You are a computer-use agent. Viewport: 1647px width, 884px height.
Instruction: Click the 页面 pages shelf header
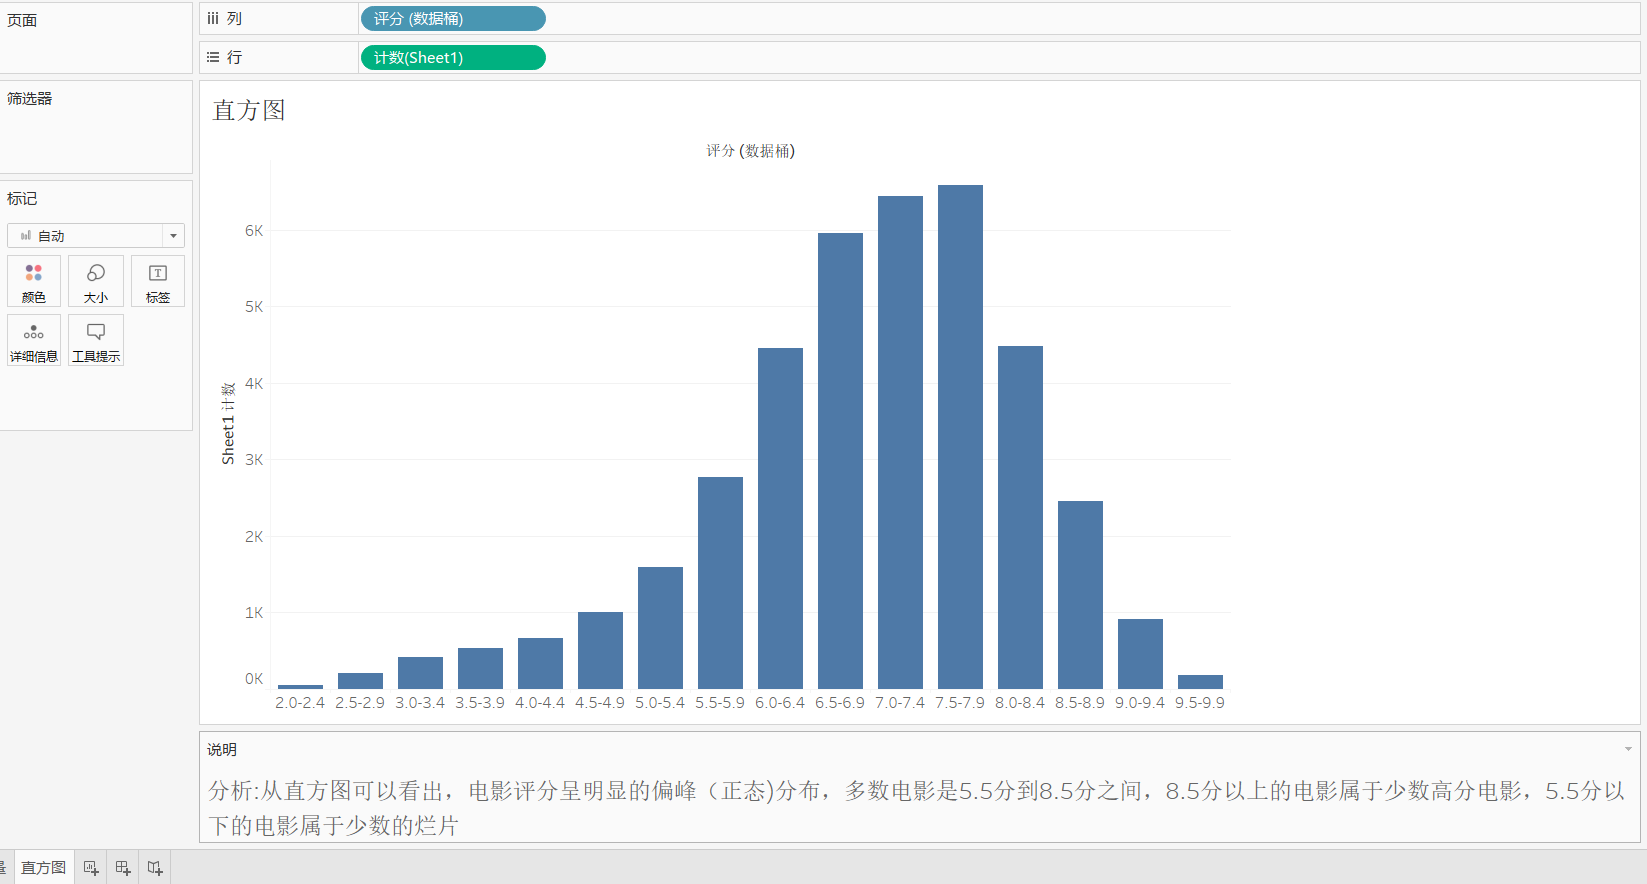click(x=22, y=20)
